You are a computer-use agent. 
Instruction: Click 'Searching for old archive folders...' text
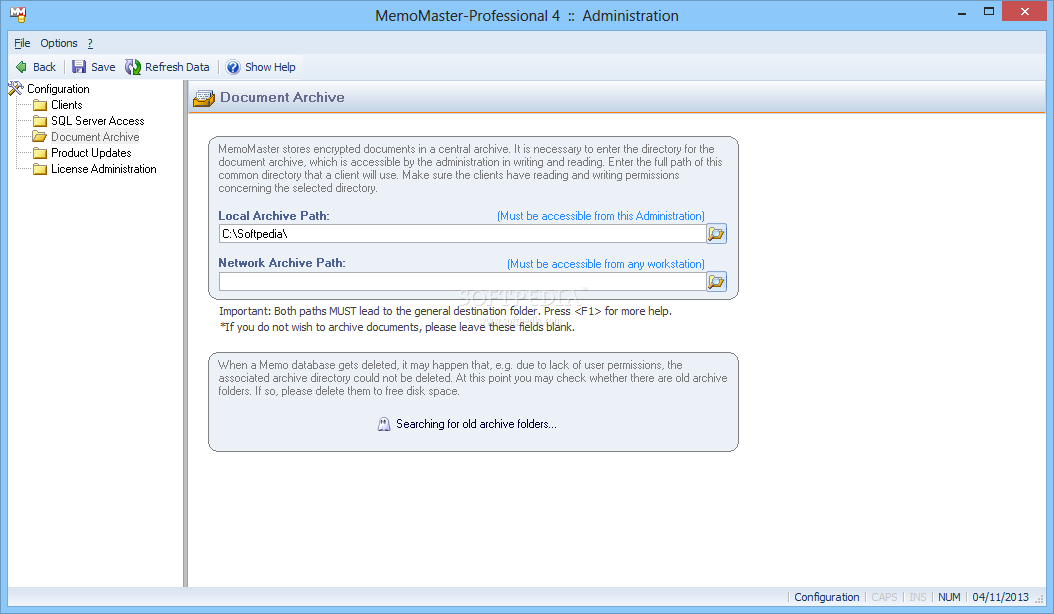pos(476,424)
